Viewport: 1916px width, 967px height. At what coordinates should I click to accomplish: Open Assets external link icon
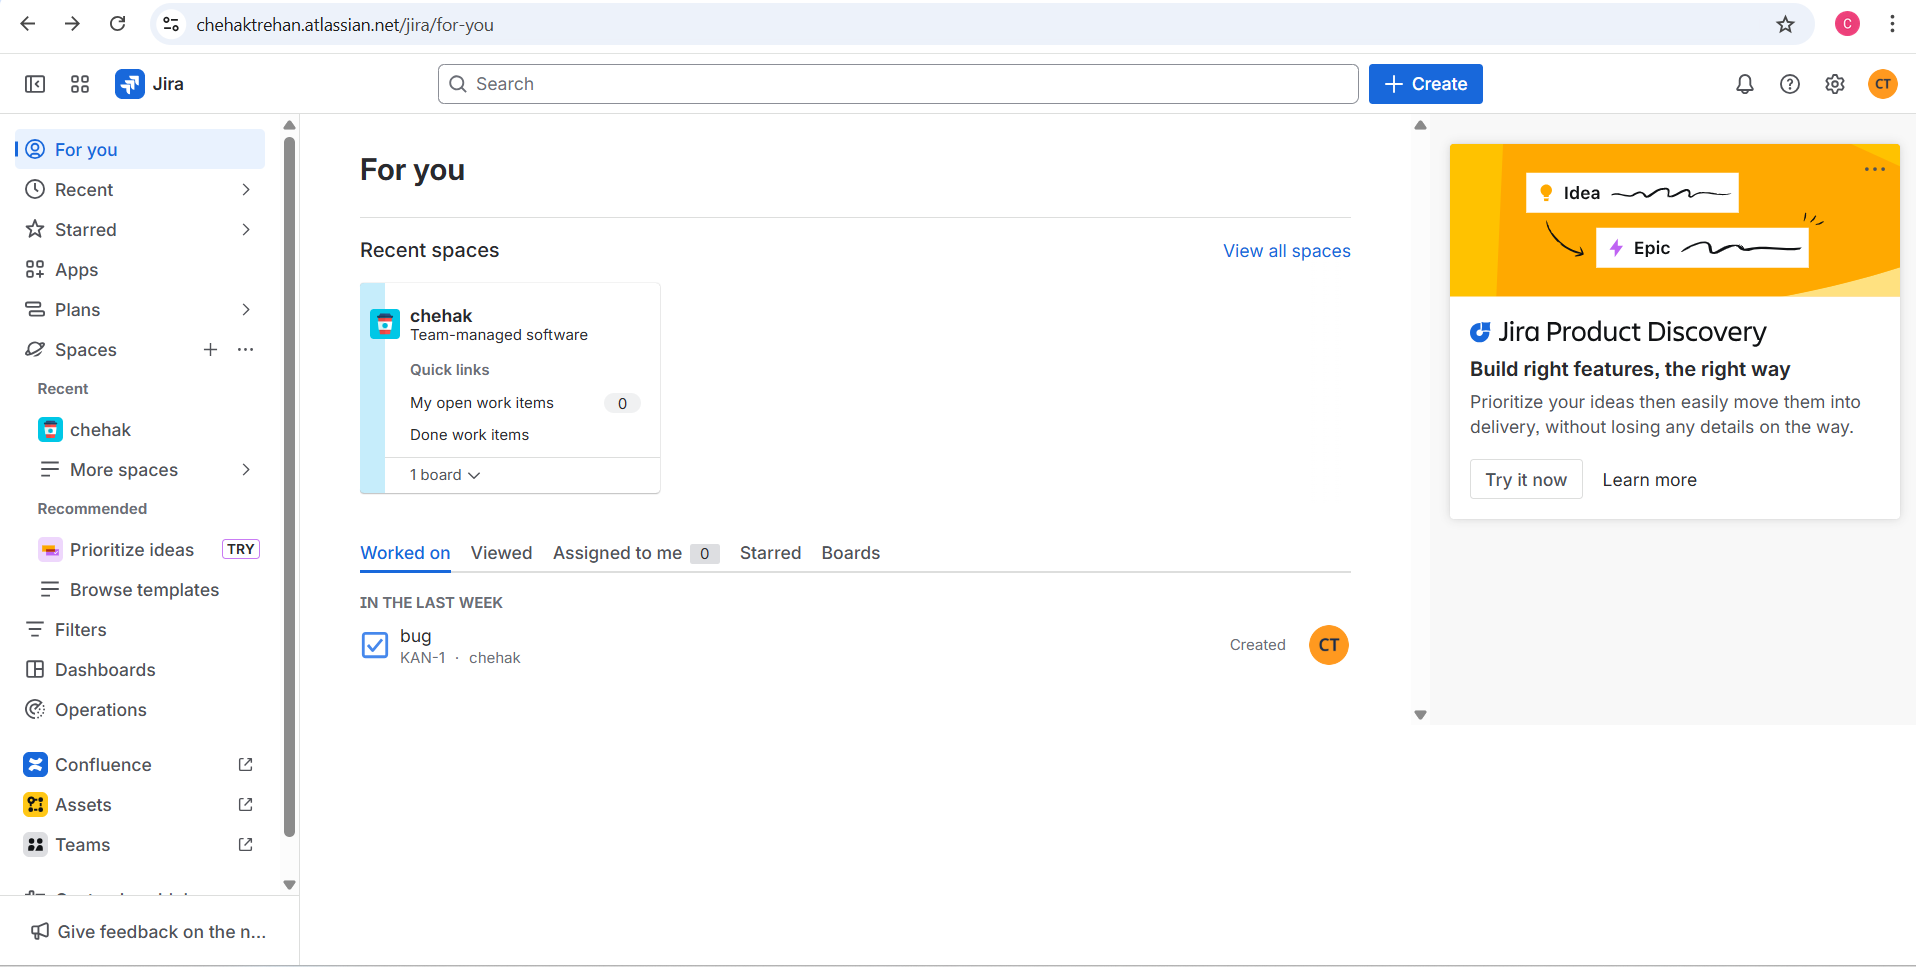tap(246, 804)
